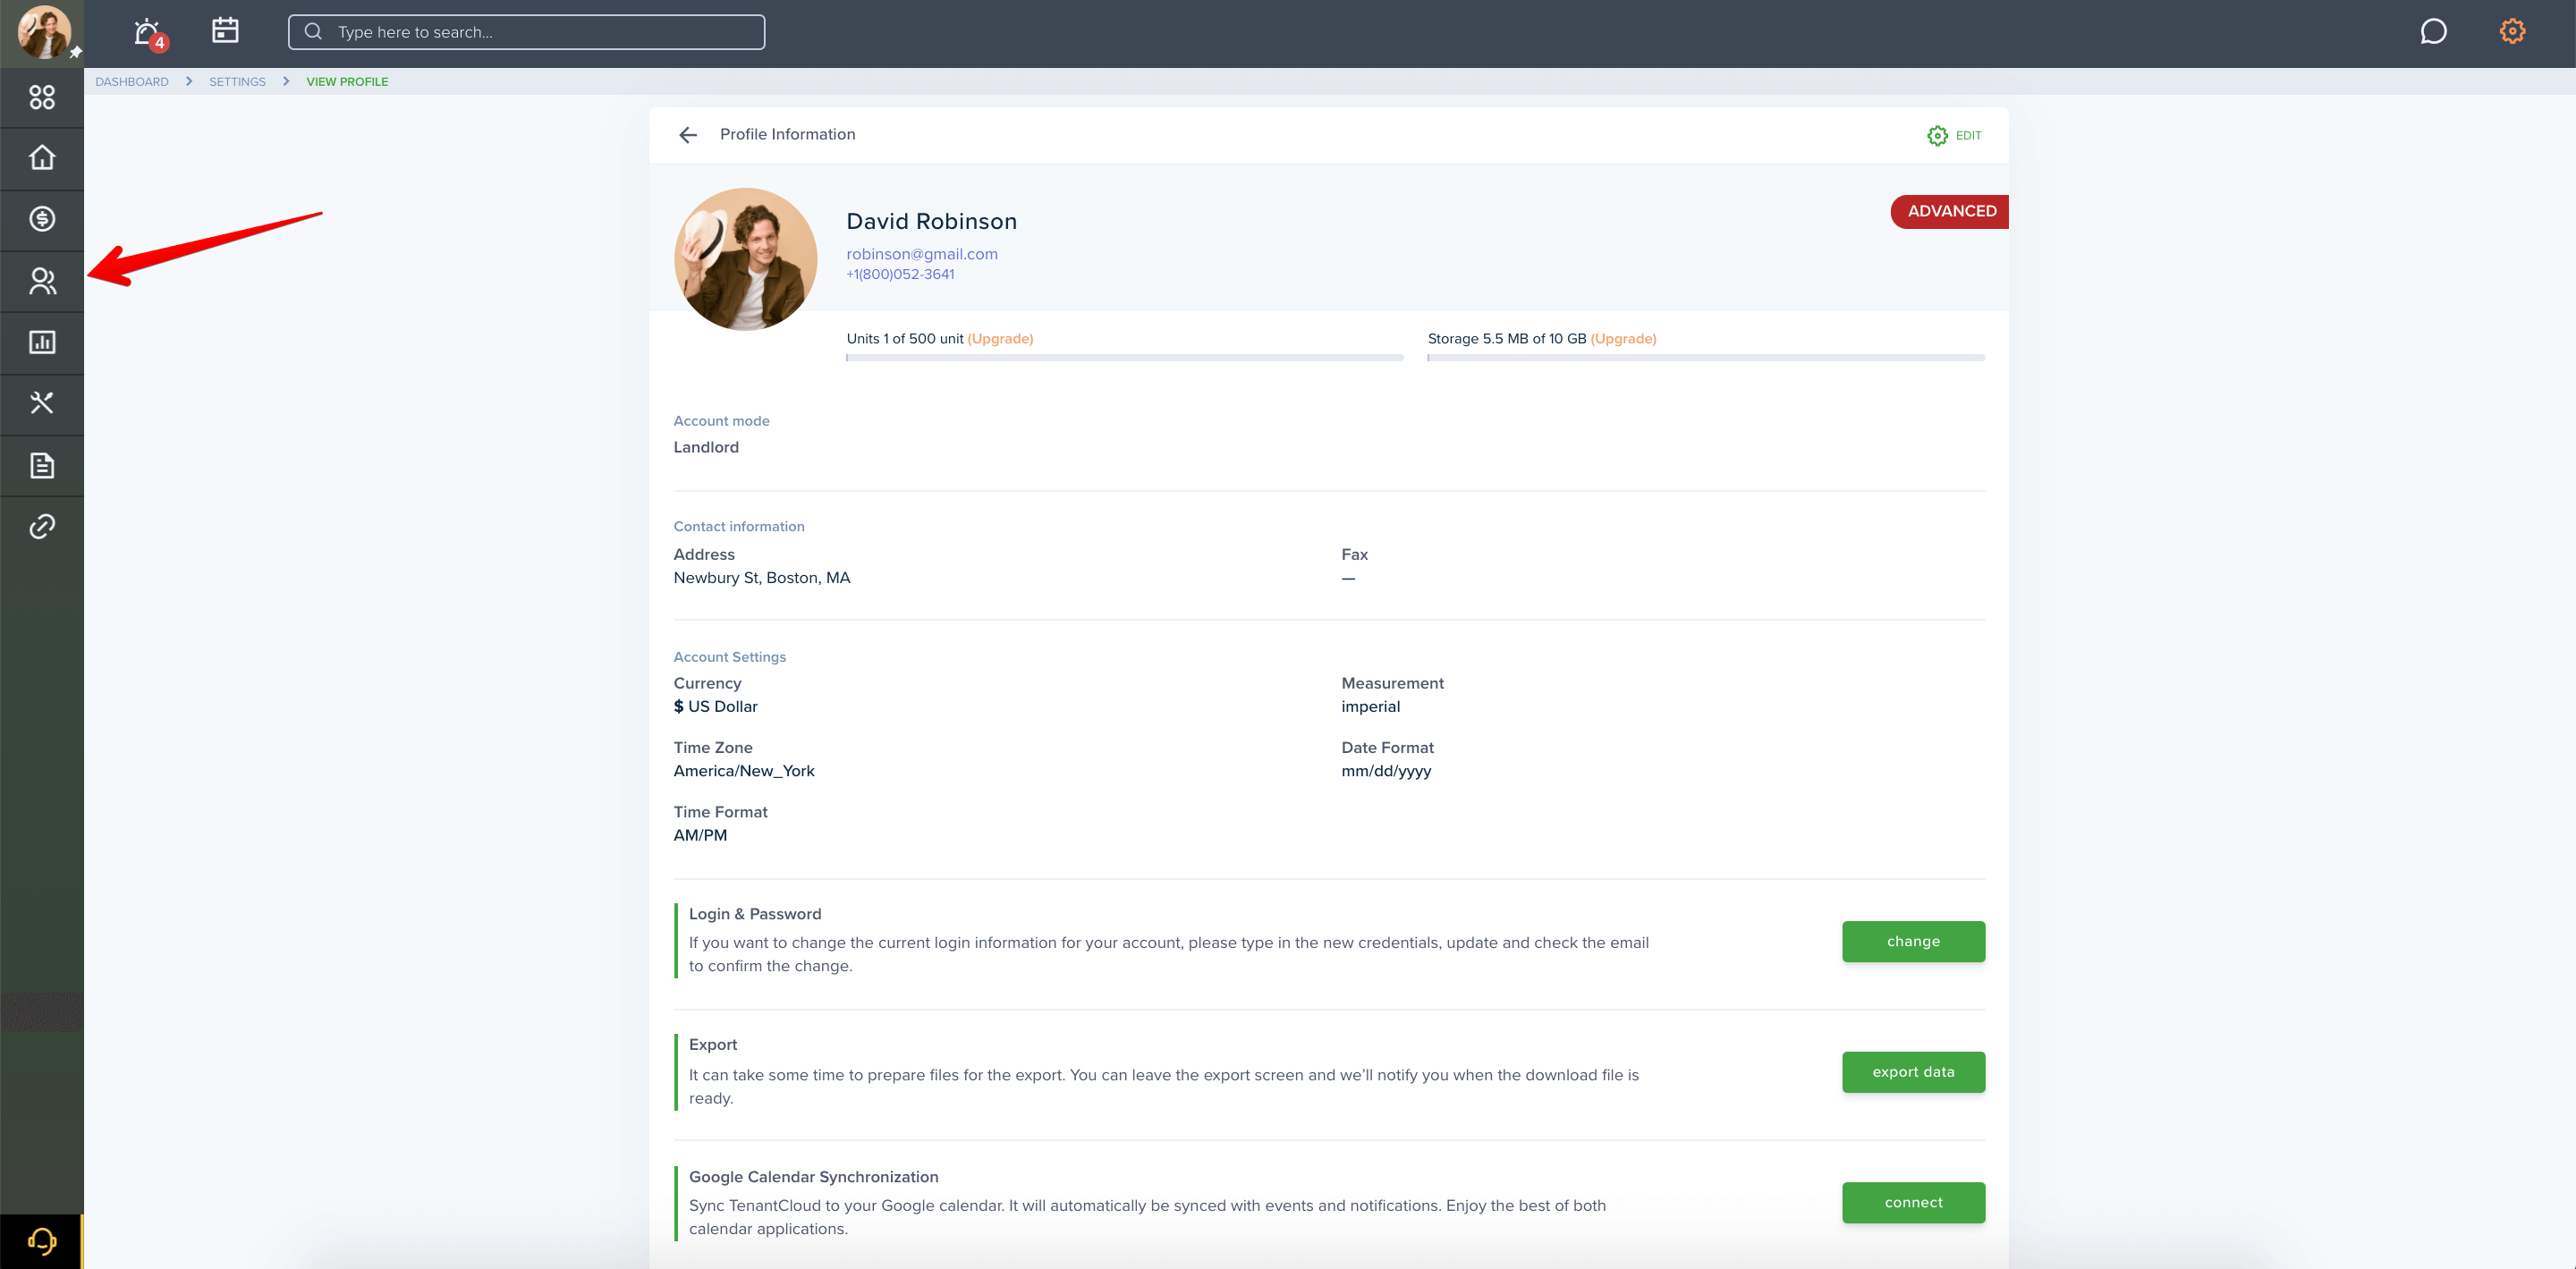This screenshot has width=2576, height=1269.
Task: Open the chat messages bubble icon
Action: pos(2433,32)
